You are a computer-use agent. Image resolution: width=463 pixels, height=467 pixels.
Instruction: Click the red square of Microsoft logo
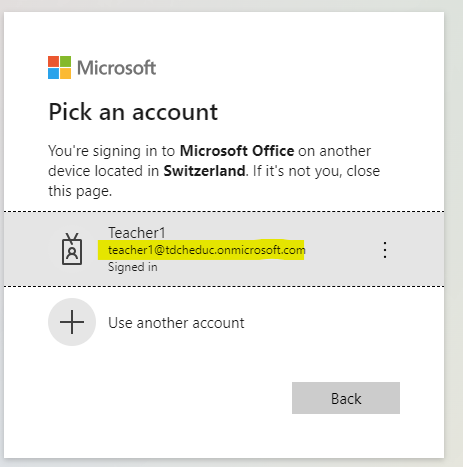53,61
